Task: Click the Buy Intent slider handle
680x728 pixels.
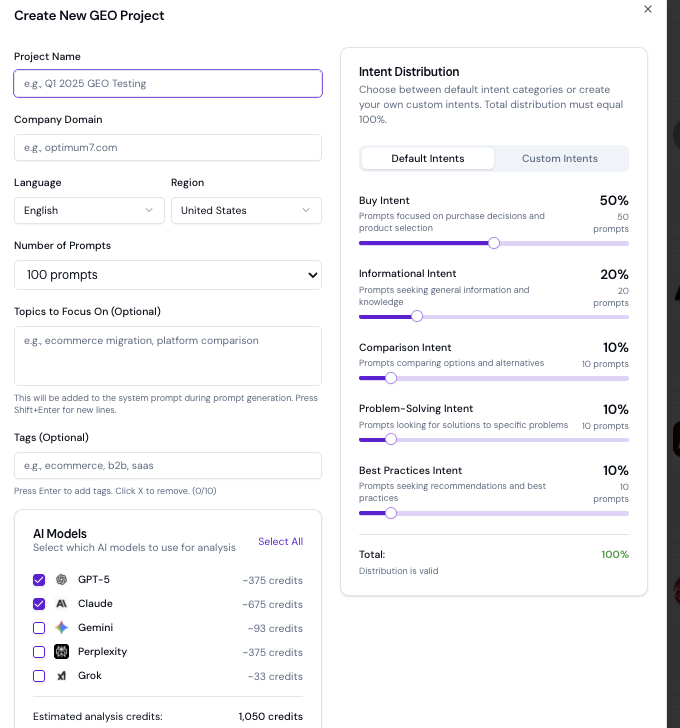Action: (x=494, y=243)
